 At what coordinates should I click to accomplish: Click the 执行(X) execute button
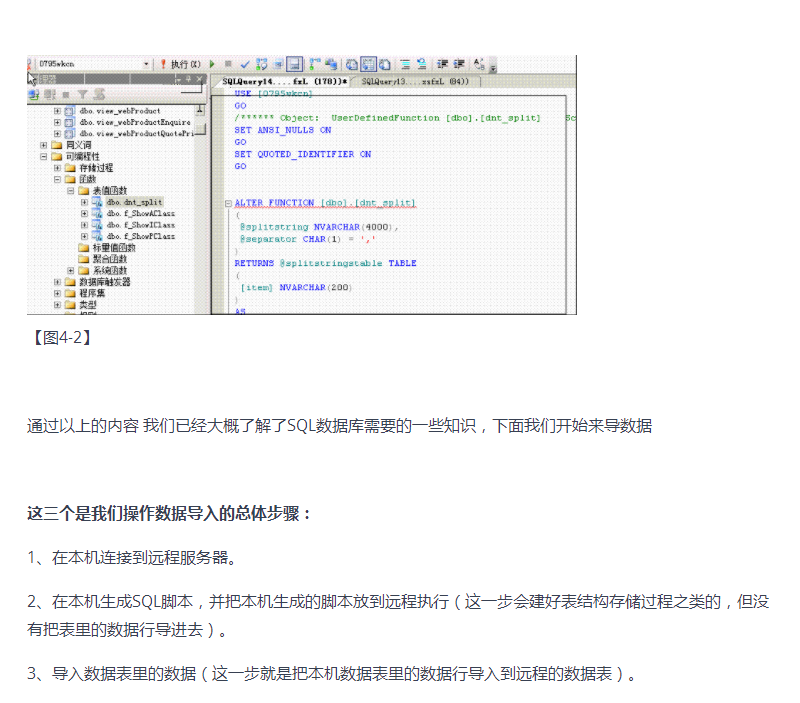pyautogui.click(x=181, y=64)
